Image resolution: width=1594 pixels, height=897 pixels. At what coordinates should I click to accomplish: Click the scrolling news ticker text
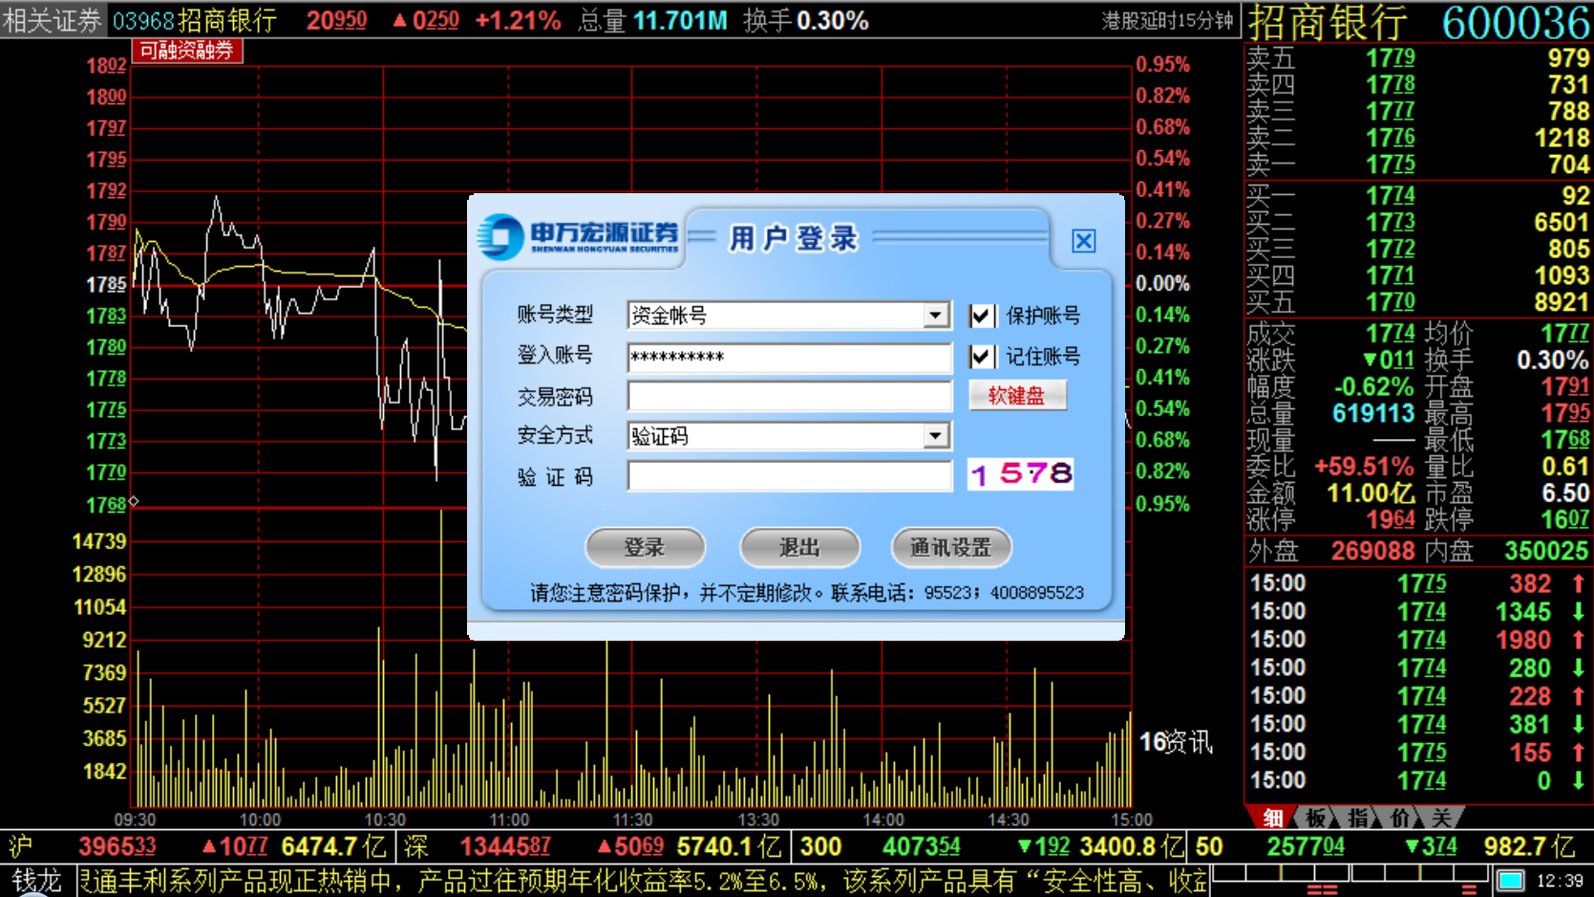tap(643, 881)
